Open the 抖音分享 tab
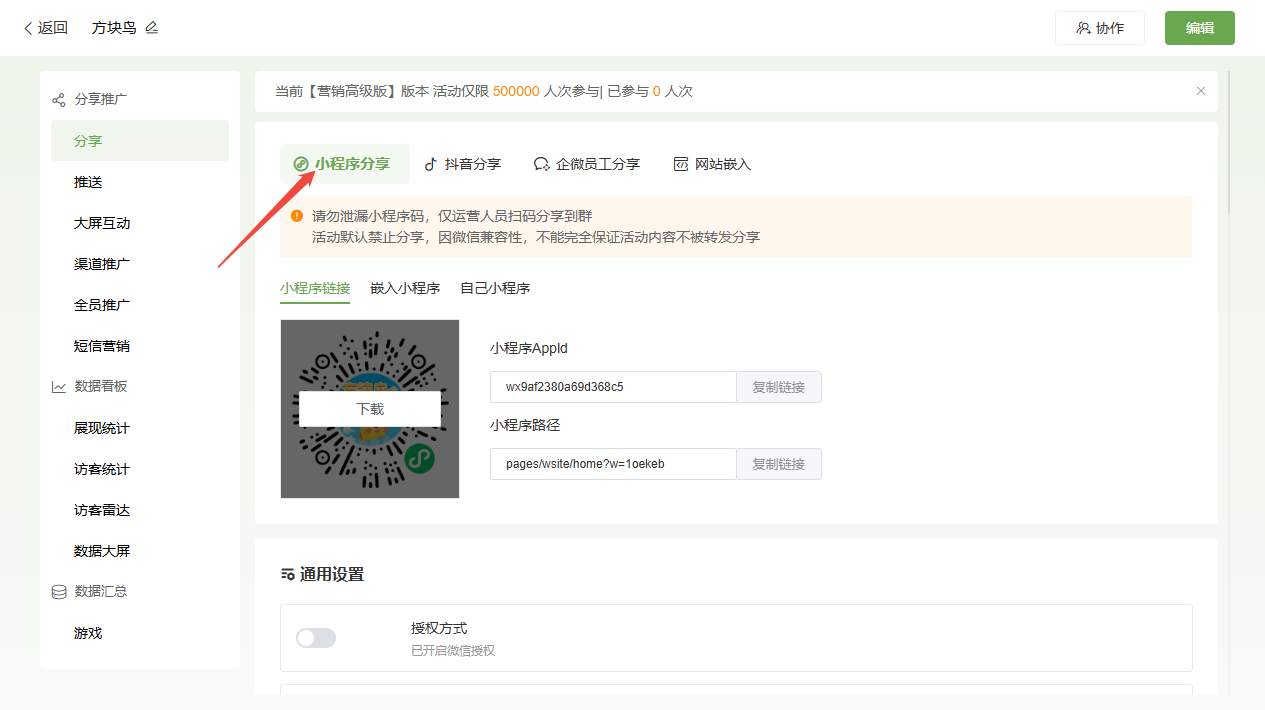This screenshot has width=1265, height=710. coord(462,164)
